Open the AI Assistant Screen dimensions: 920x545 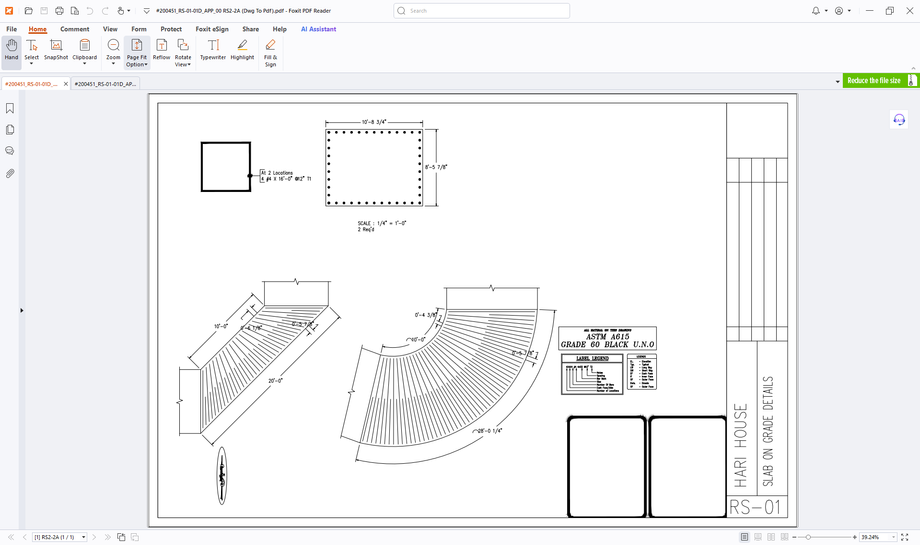[319, 29]
